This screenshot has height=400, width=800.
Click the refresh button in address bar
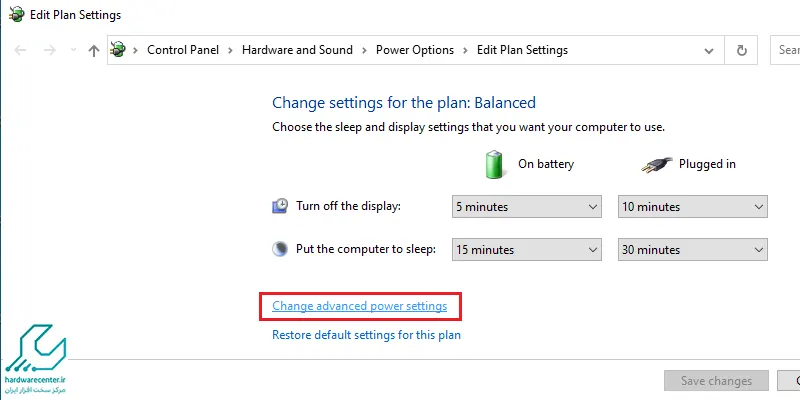741,50
